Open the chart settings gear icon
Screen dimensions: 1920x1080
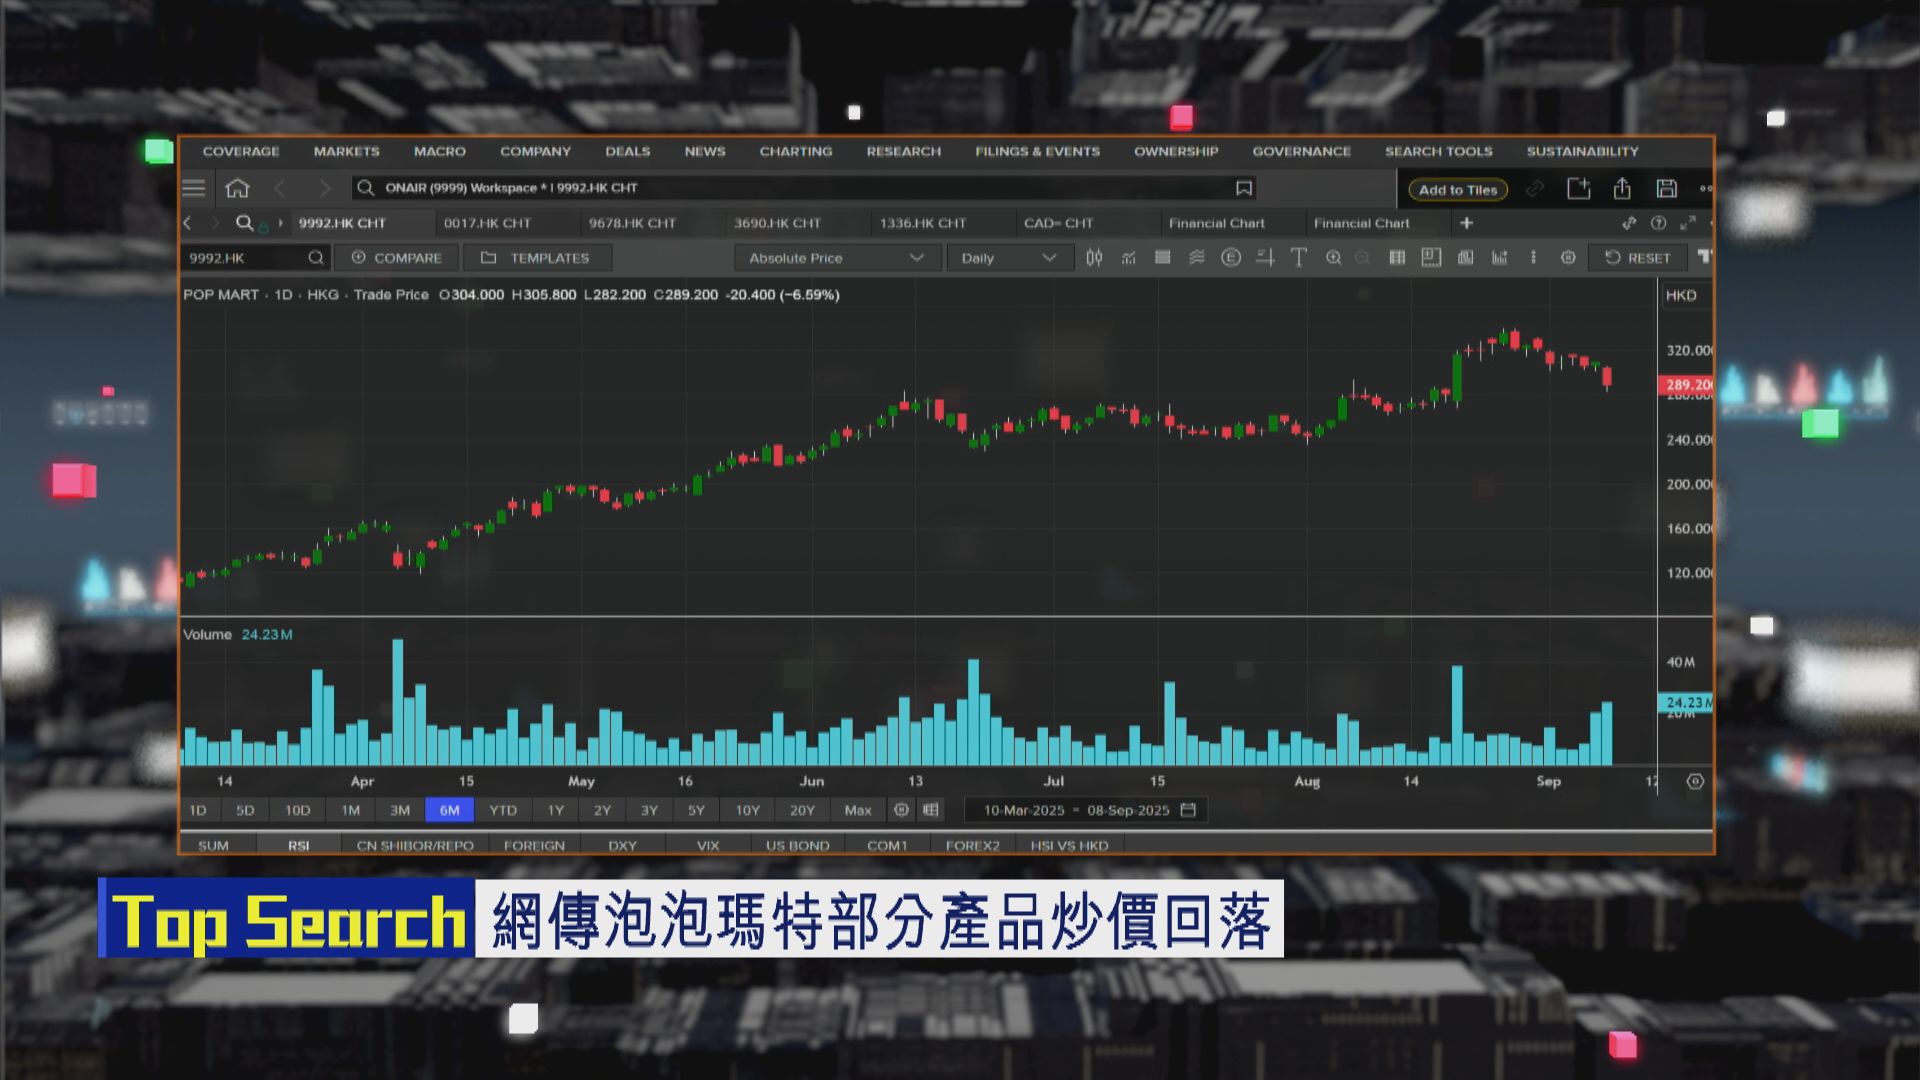1568,258
